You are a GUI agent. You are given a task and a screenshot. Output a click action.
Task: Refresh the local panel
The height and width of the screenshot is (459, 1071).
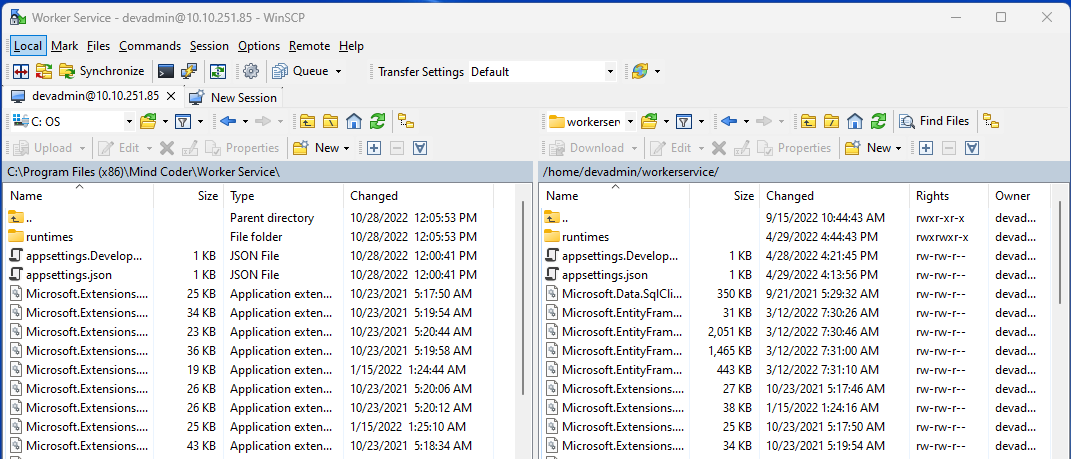(377, 122)
